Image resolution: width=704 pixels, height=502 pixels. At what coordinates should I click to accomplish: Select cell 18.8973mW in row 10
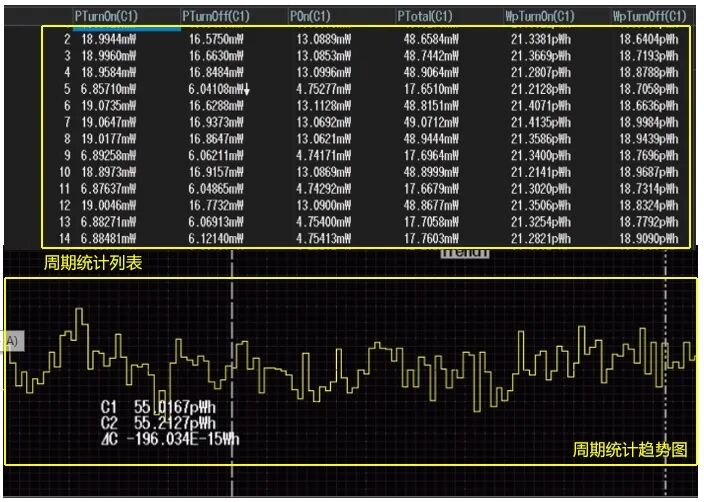click(x=109, y=172)
